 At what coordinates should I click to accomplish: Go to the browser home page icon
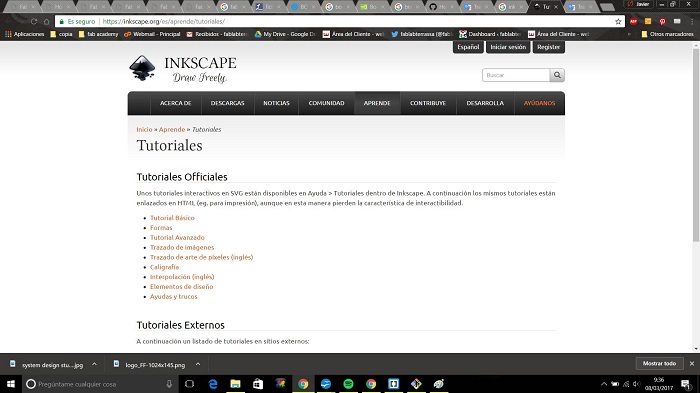click(x=46, y=21)
